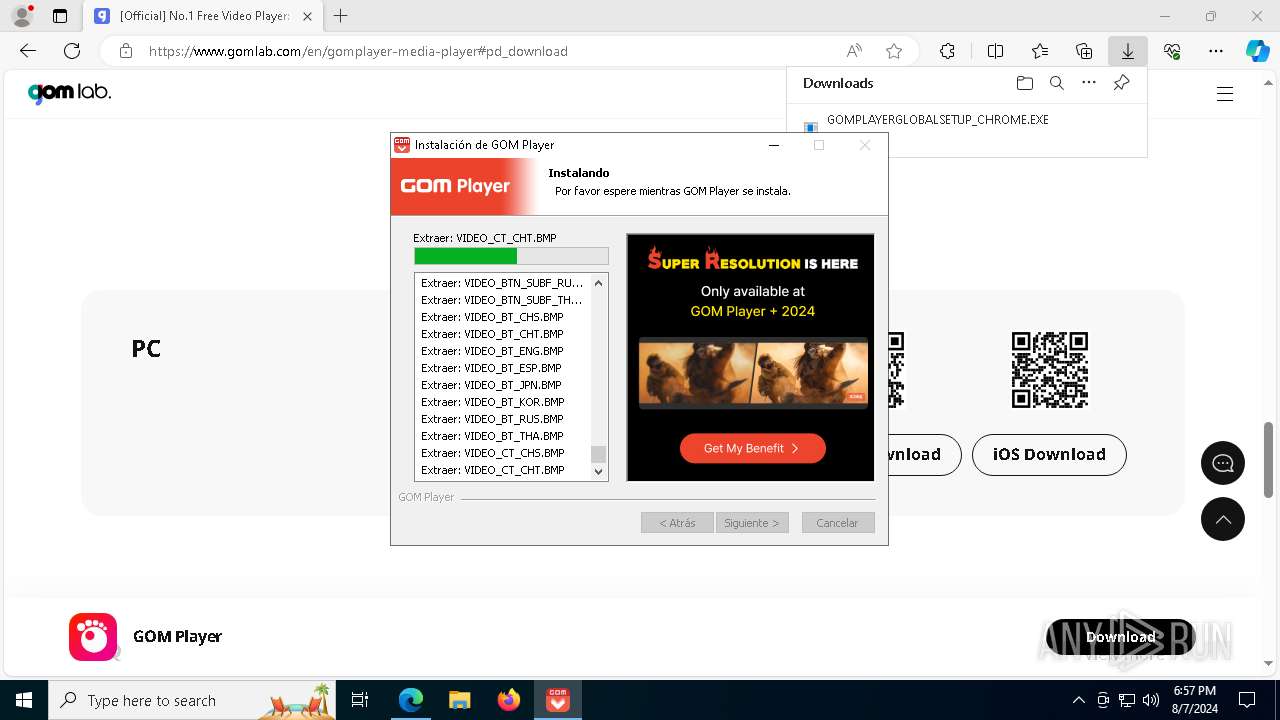
Task: Go back to top with arrow button
Action: click(x=1223, y=519)
